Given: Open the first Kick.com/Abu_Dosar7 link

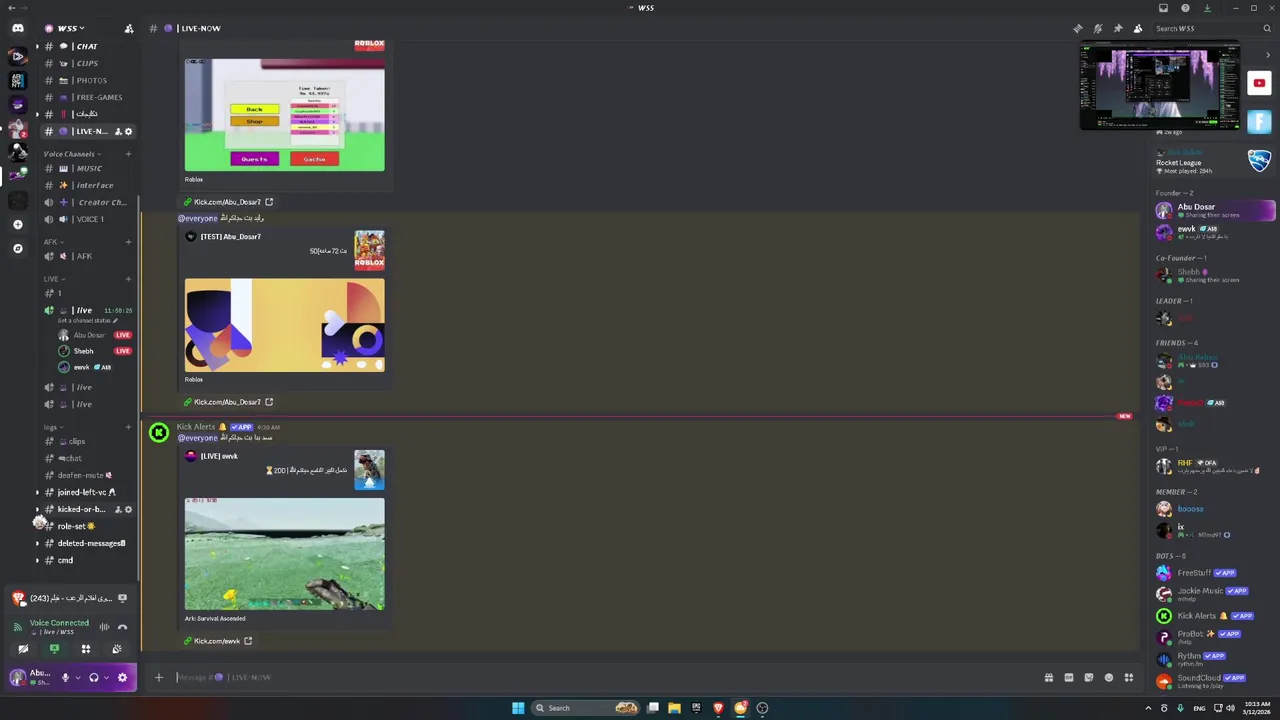Looking at the screenshot, I should 227,202.
